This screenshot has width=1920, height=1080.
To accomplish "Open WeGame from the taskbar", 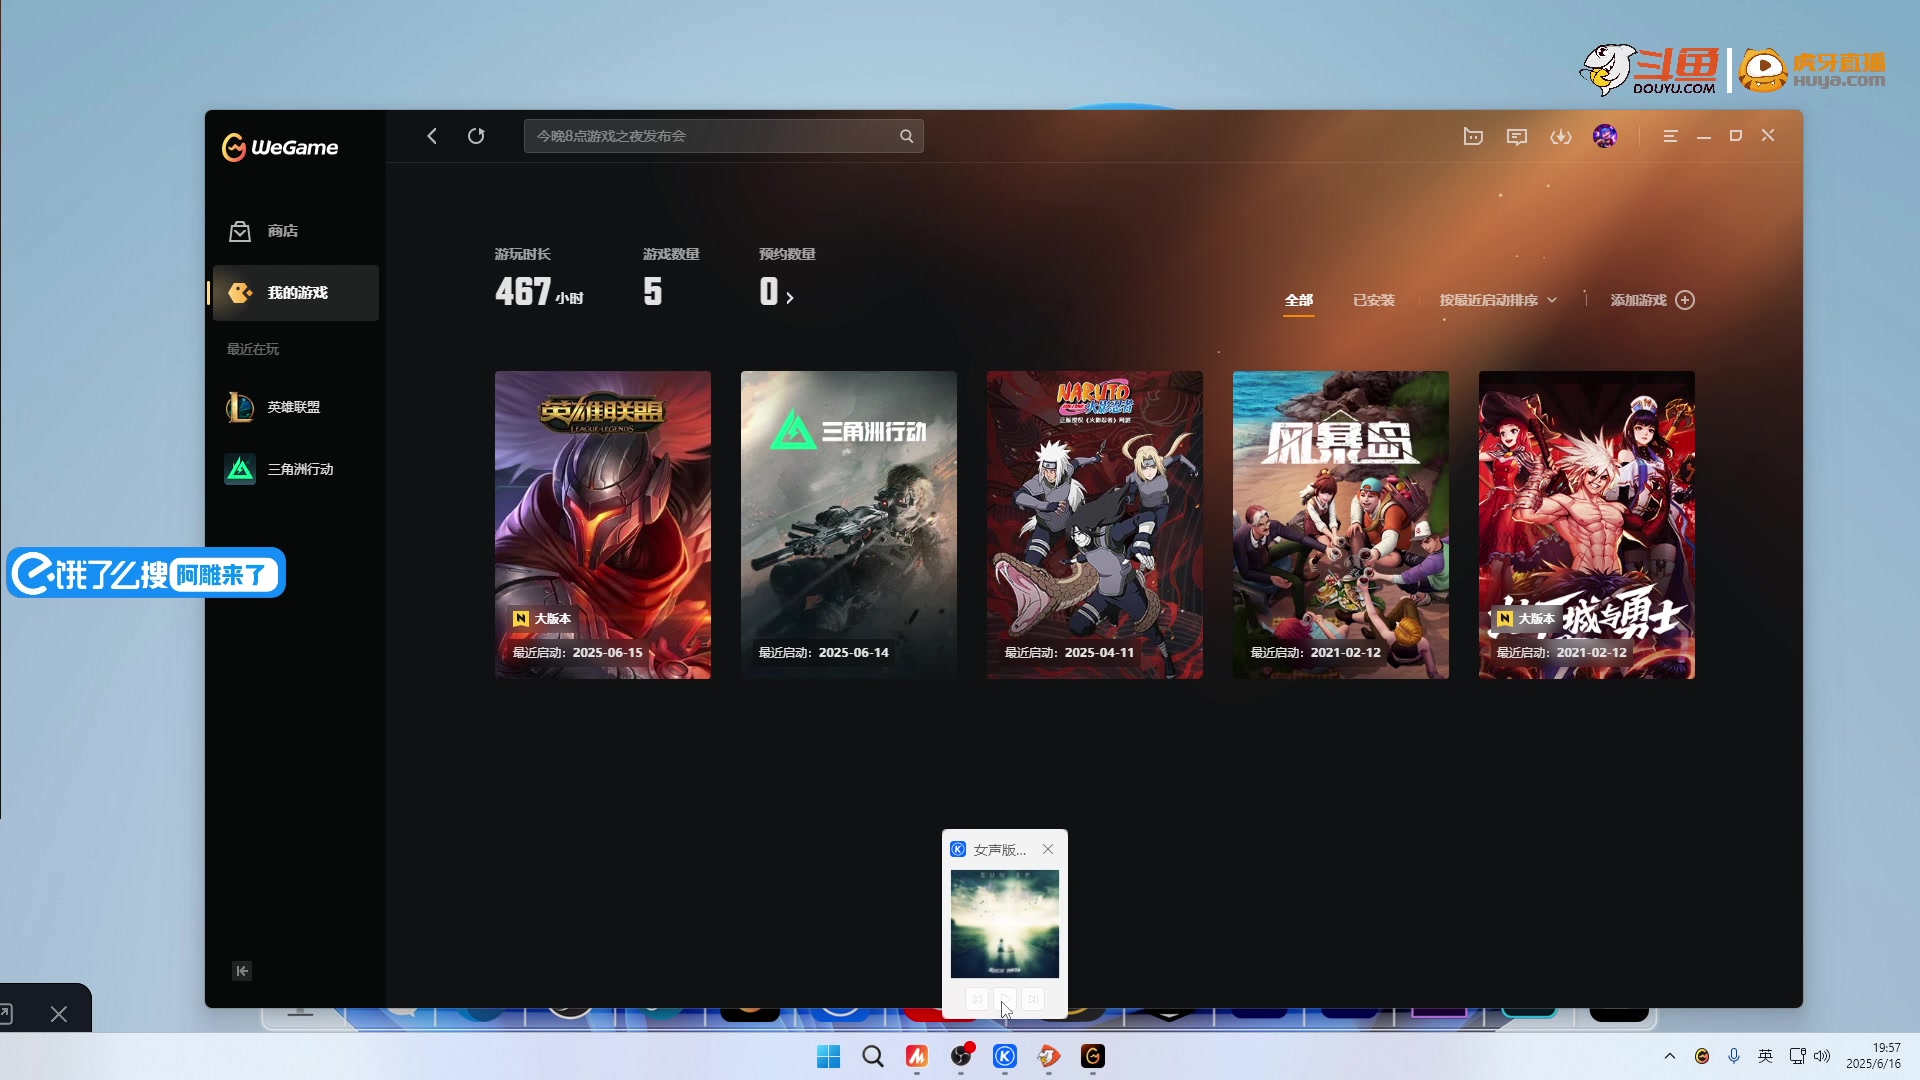I will click(1093, 1057).
